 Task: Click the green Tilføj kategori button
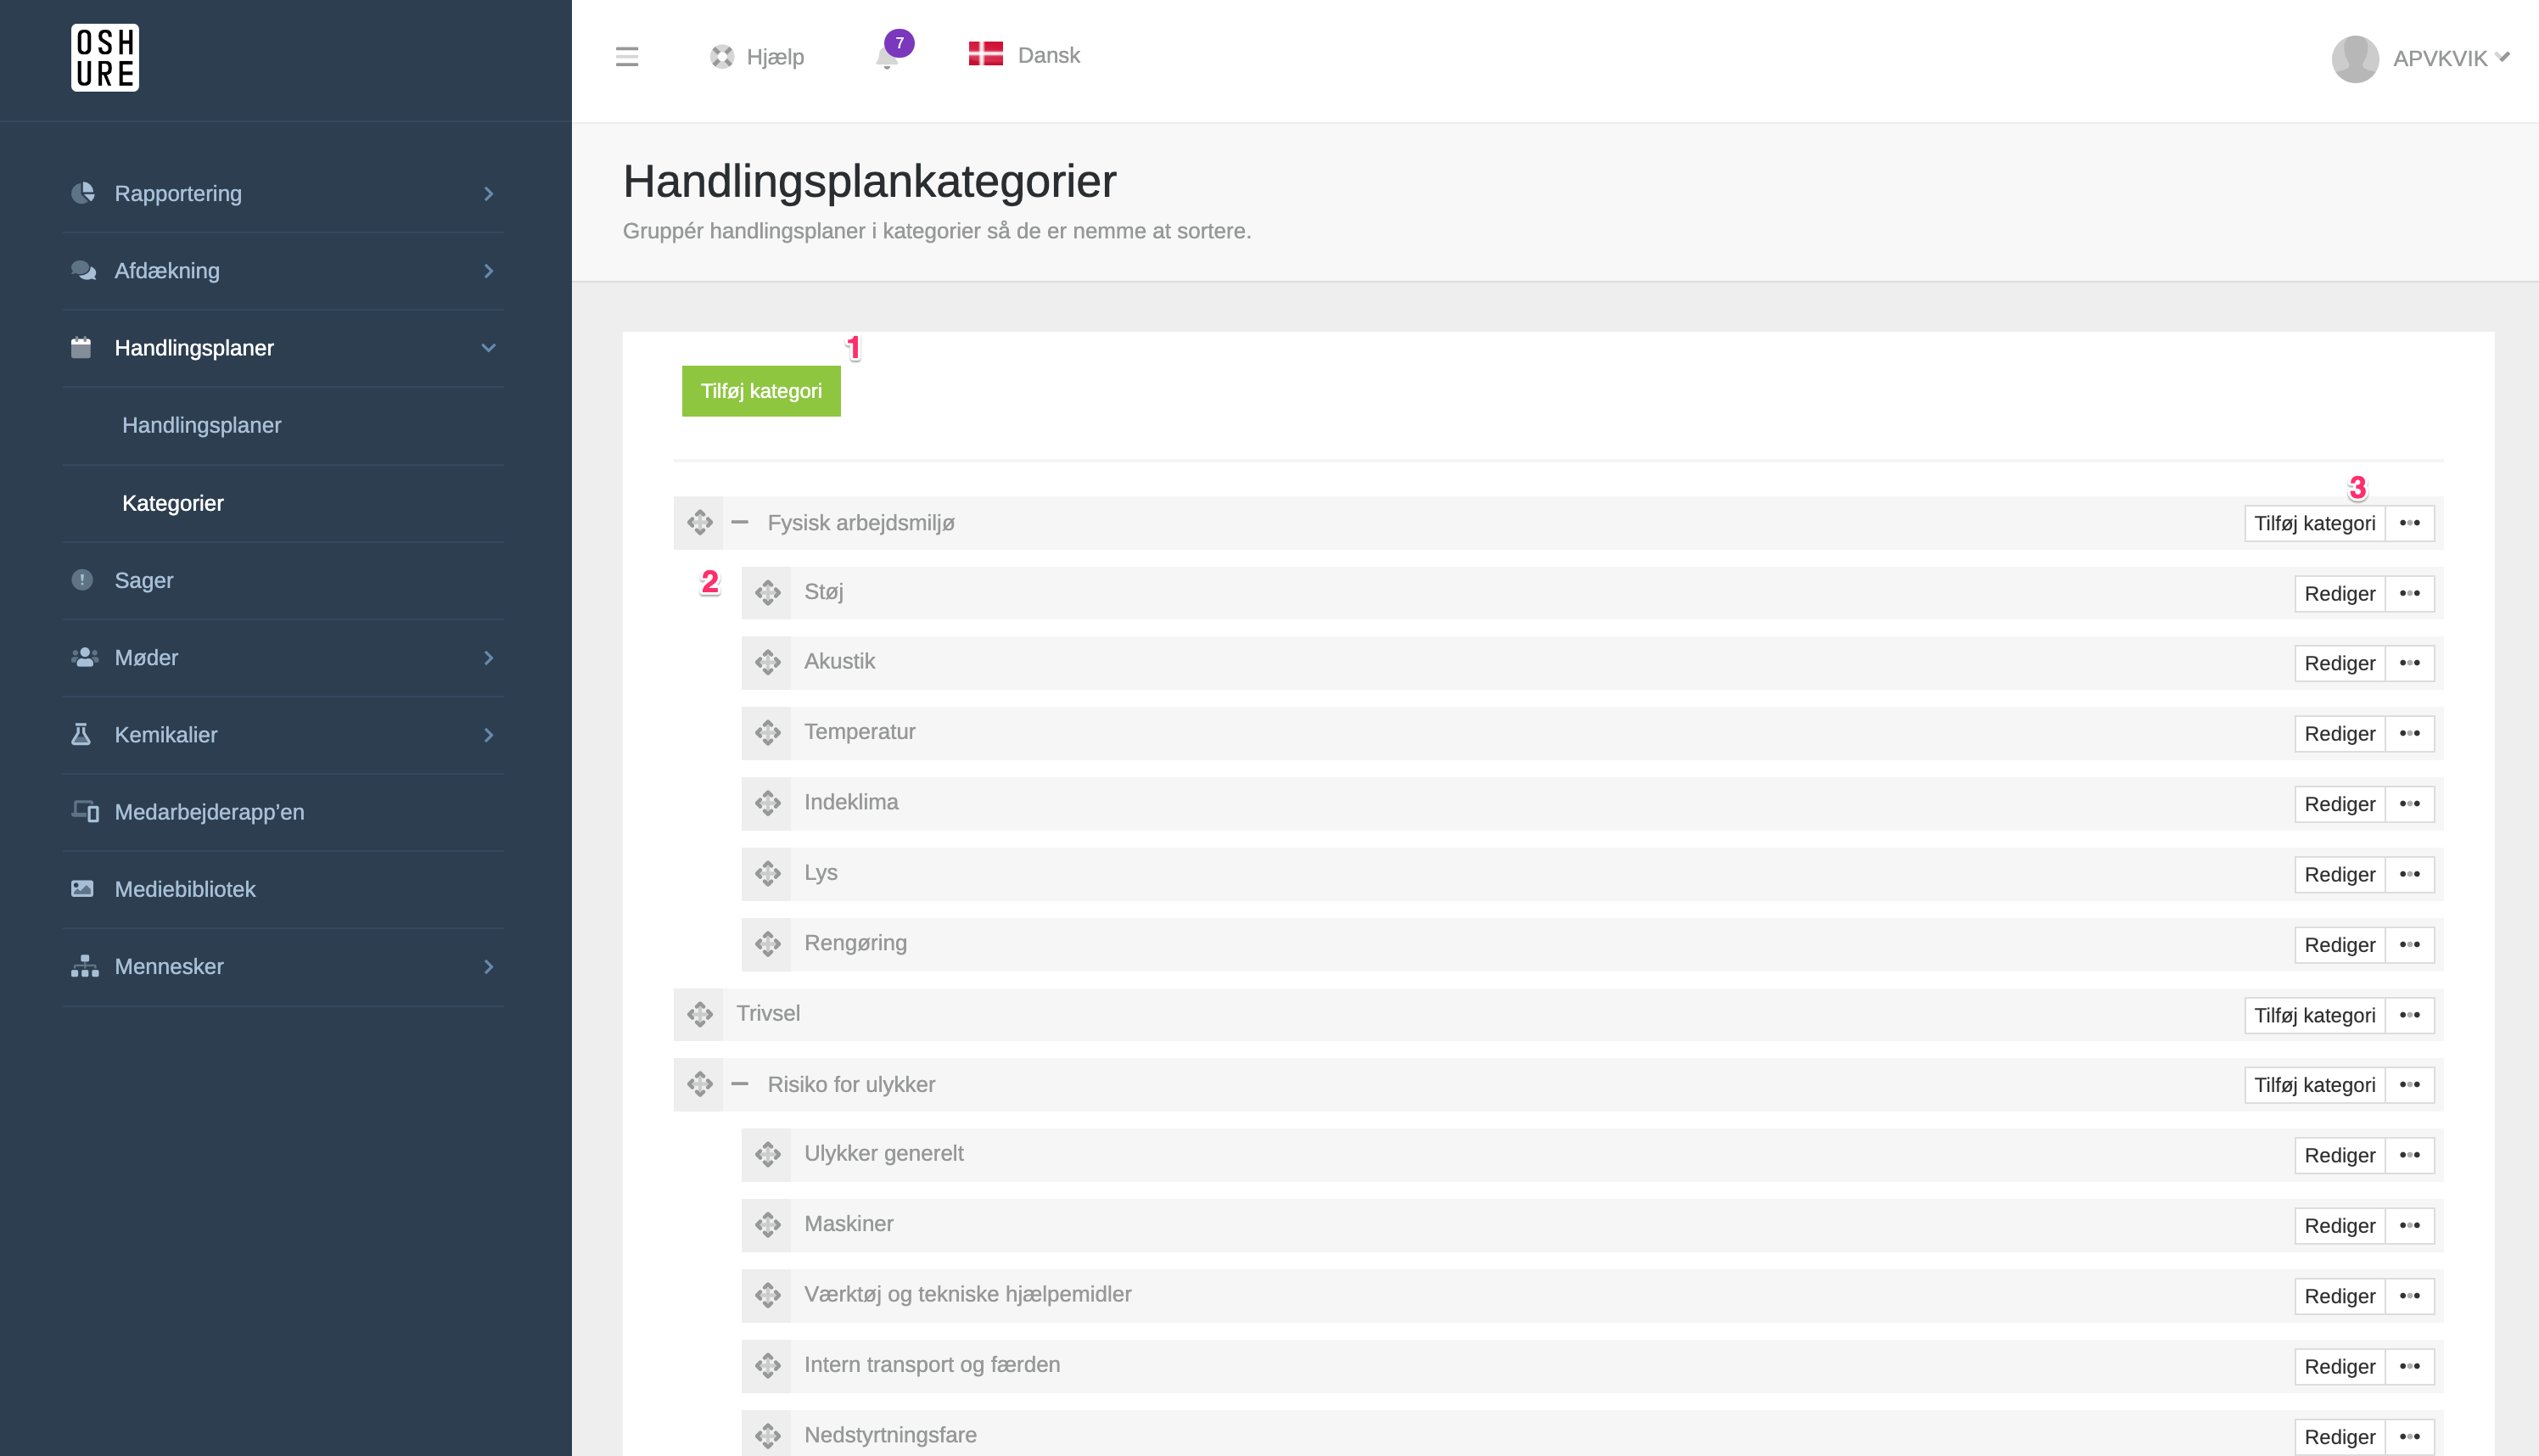(x=761, y=391)
